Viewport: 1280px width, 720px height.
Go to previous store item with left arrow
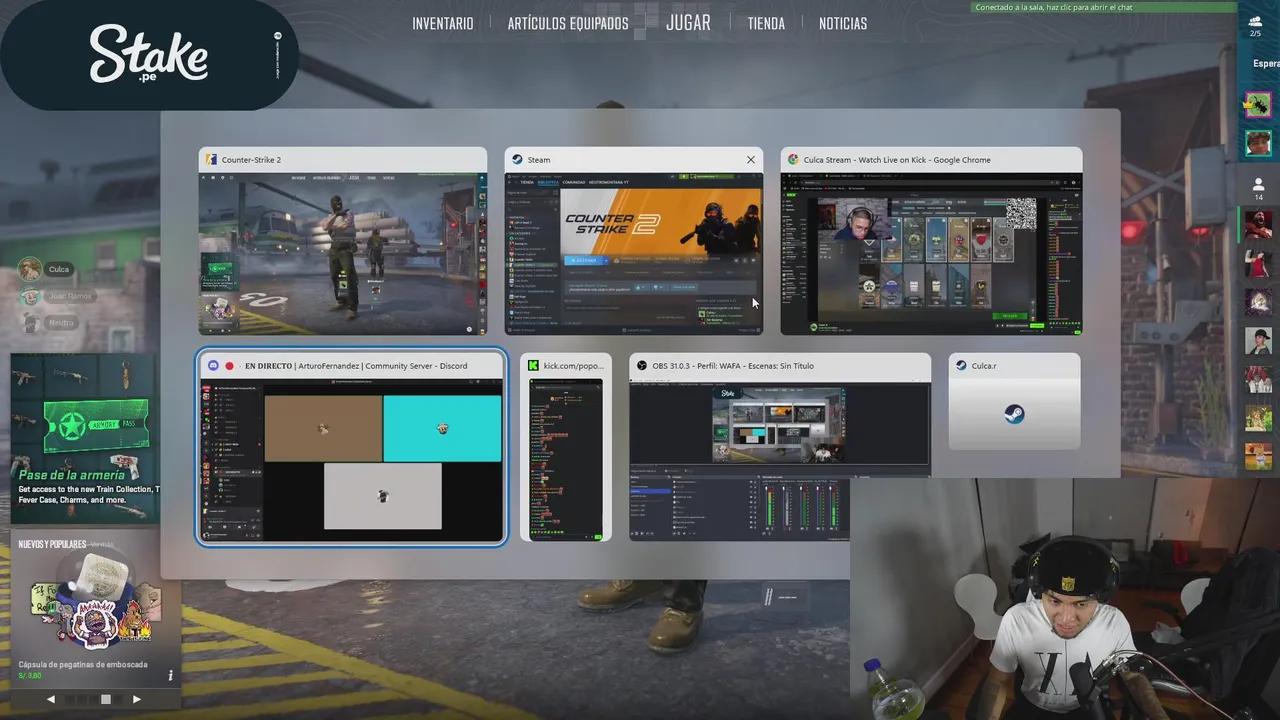pyautogui.click(x=51, y=699)
